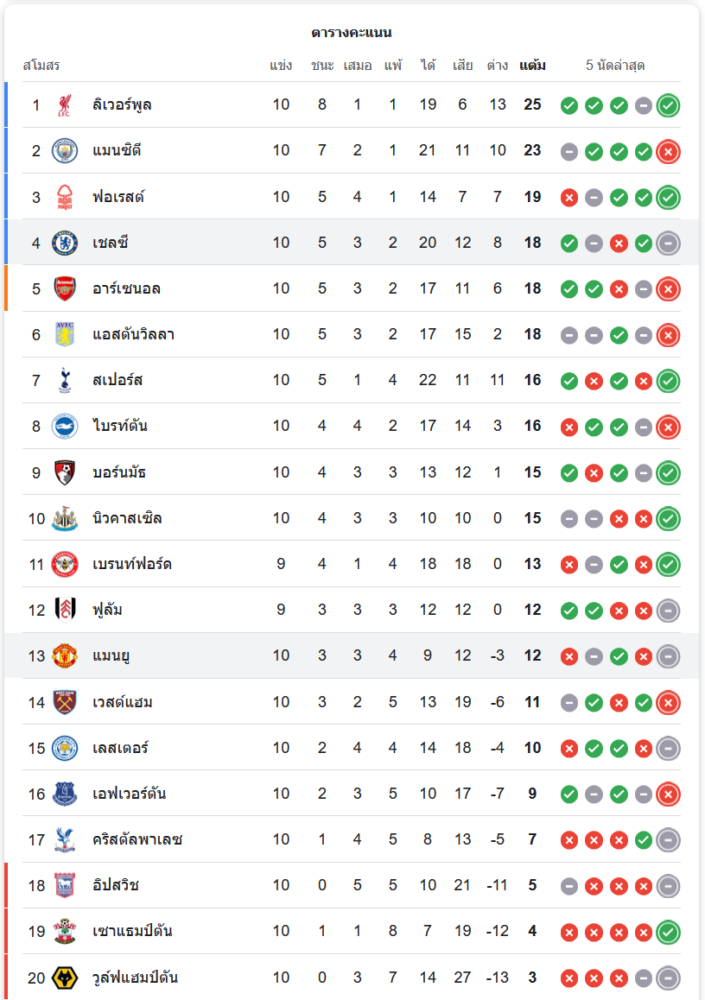The height and width of the screenshot is (1000, 705).
Task: Open the นิวคาสเซิล team link
Action: coord(127,518)
